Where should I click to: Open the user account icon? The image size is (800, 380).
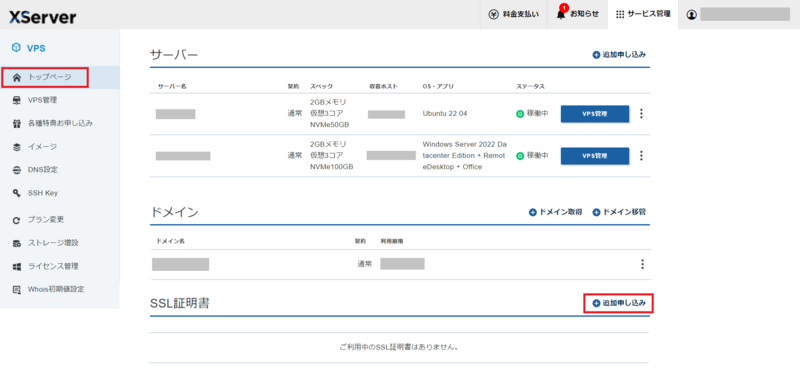[x=692, y=15]
